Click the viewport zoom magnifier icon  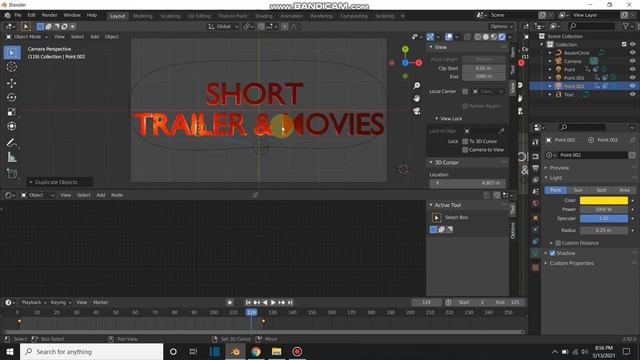pyautogui.click(x=416, y=86)
